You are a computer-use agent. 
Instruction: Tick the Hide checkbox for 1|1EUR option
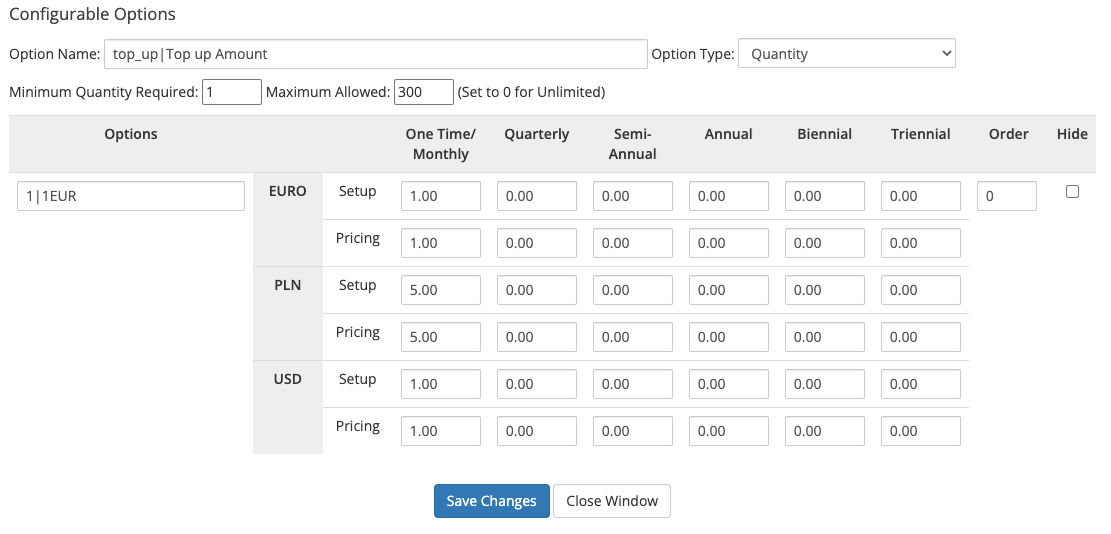point(1072,192)
